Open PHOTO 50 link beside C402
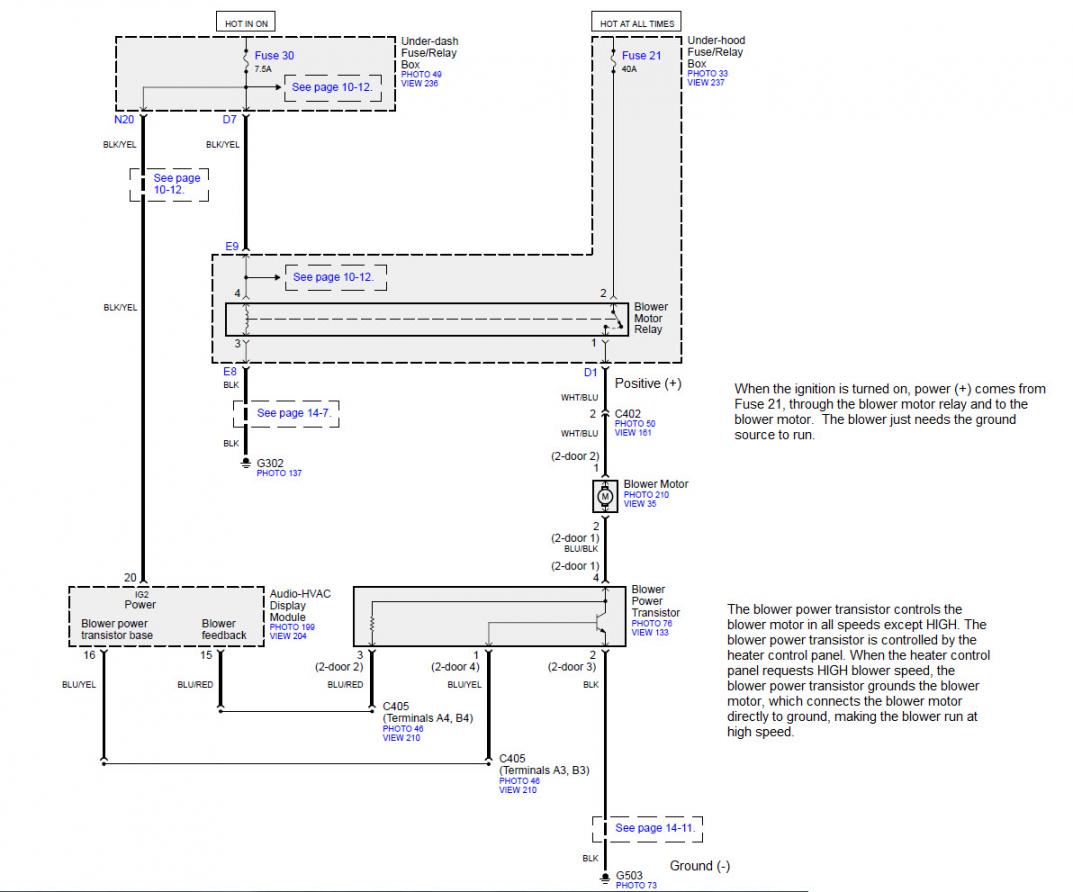 tap(635, 424)
